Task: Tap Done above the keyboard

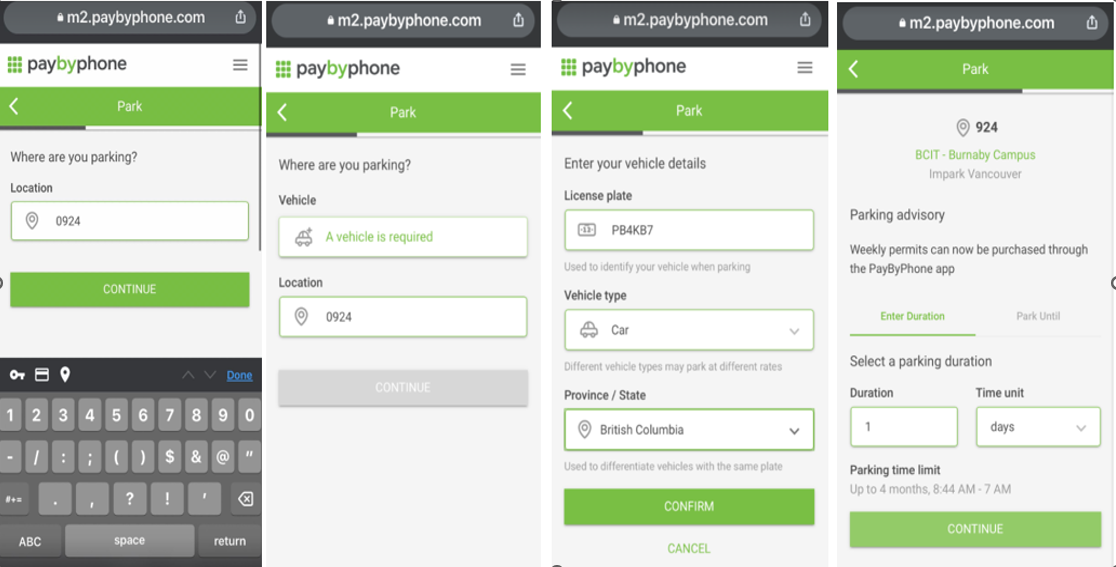Action: tap(239, 376)
